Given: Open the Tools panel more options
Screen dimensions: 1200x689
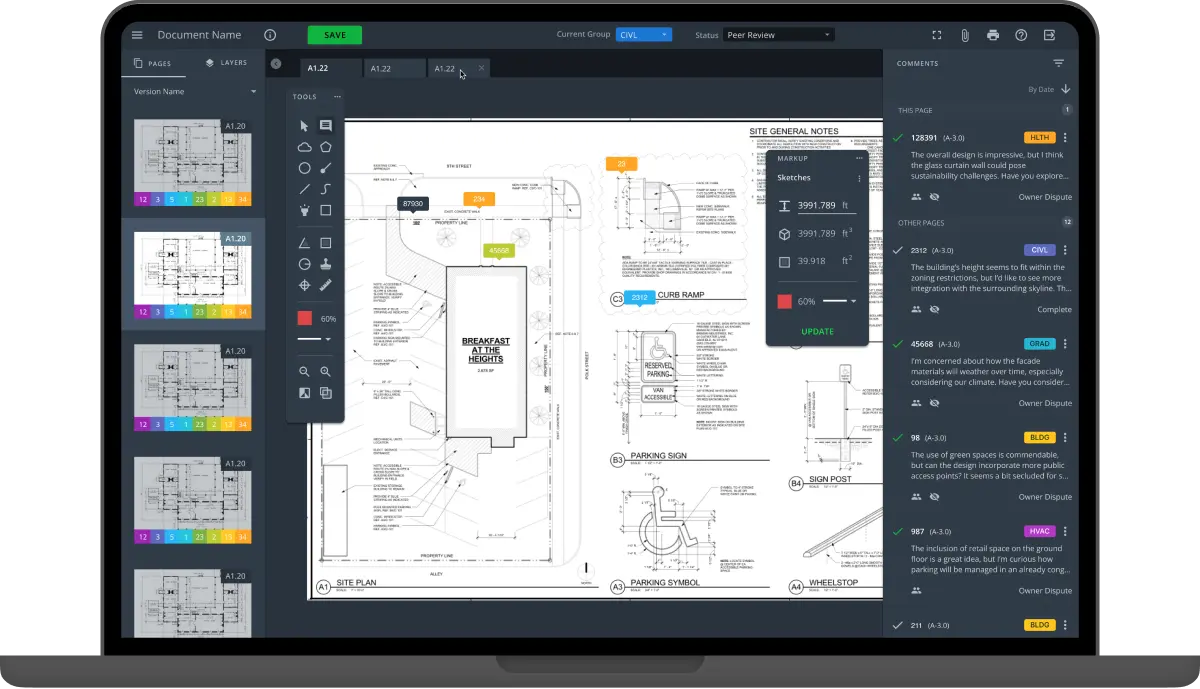Looking at the screenshot, I should click(x=337, y=97).
